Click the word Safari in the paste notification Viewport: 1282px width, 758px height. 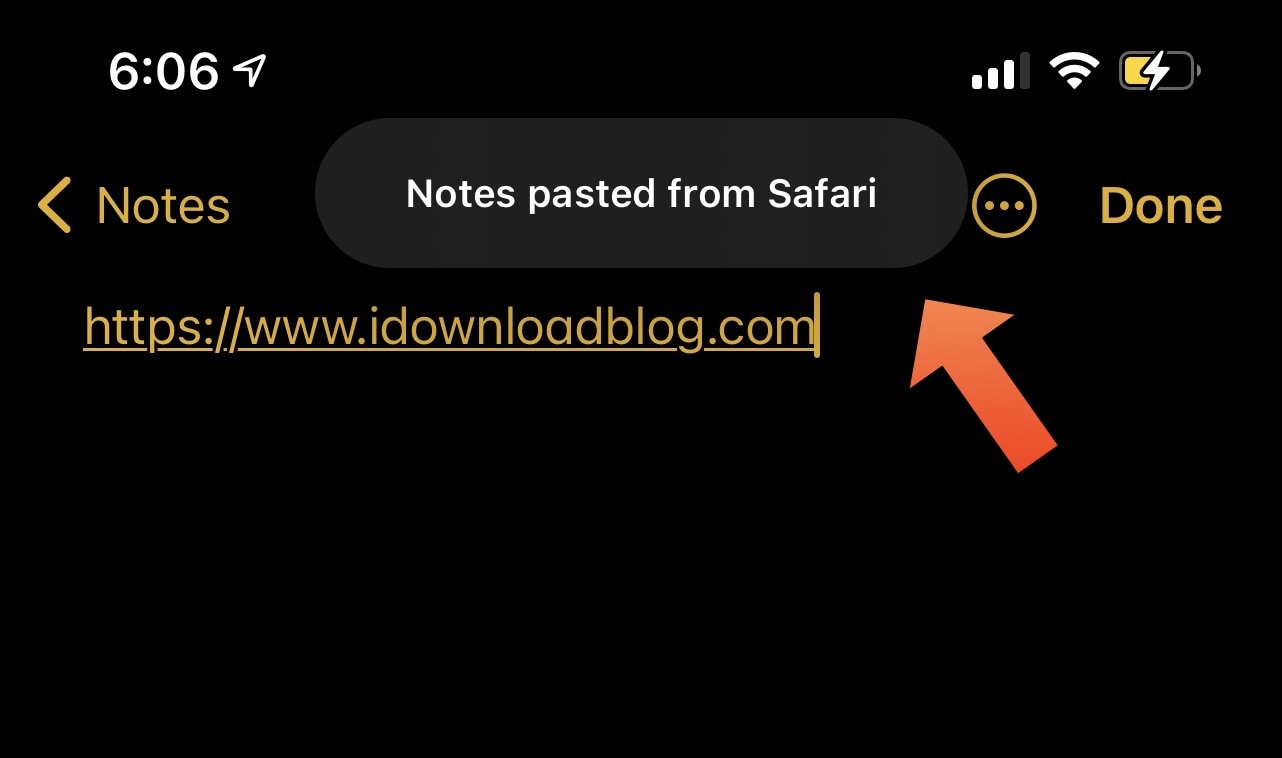822,193
